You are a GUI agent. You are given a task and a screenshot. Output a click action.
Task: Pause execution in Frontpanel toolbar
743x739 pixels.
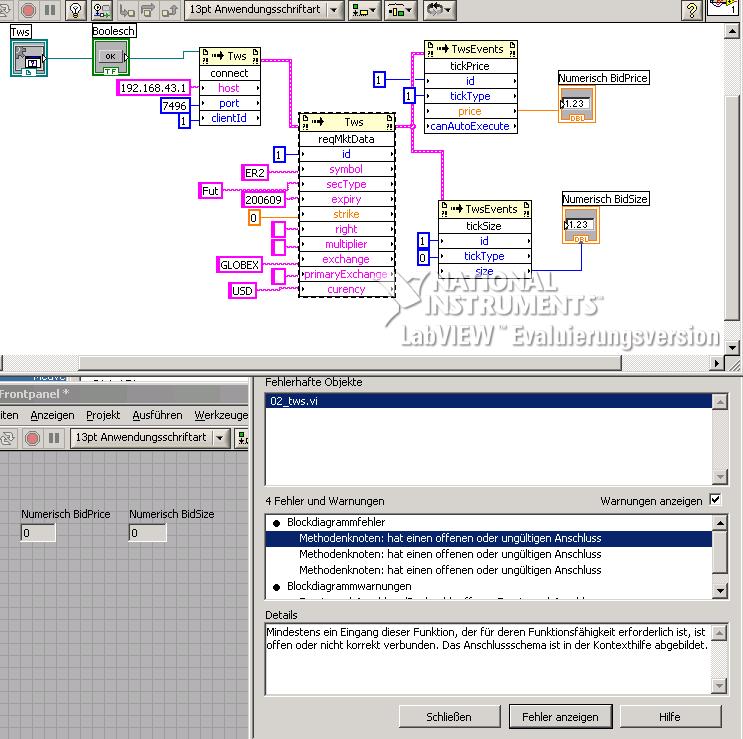pyautogui.click(x=54, y=438)
